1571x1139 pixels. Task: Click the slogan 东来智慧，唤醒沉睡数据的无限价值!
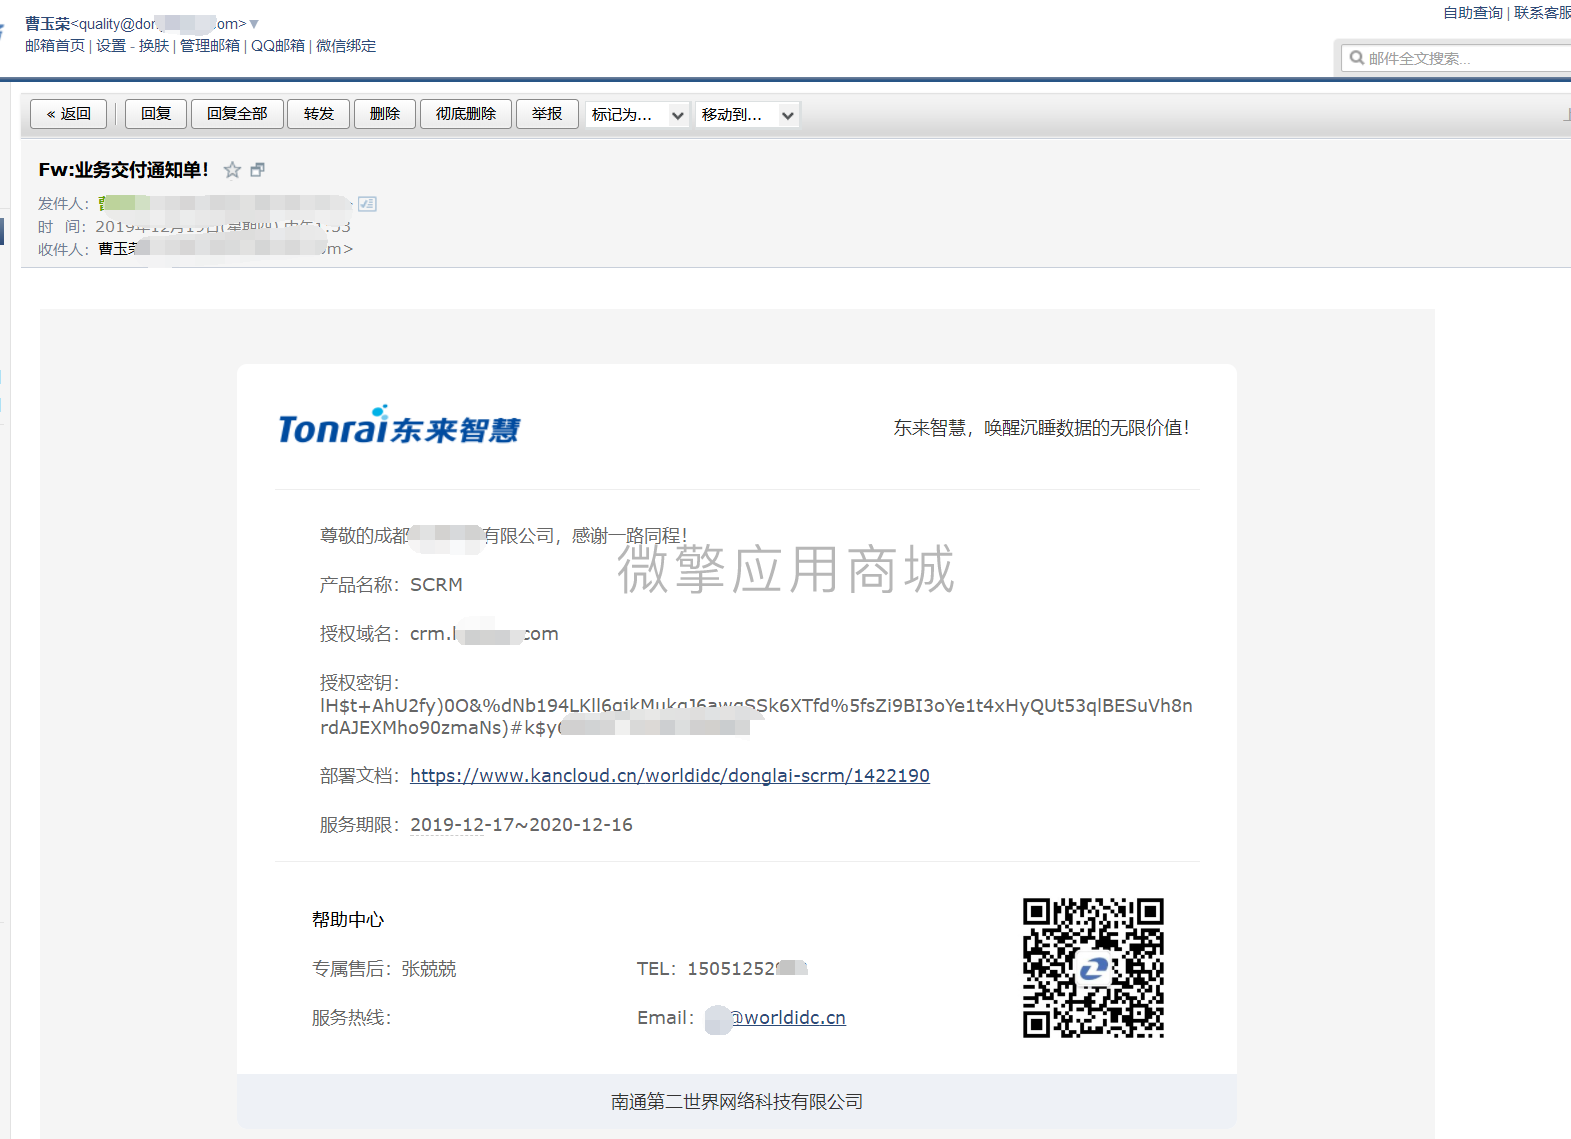point(1041,428)
